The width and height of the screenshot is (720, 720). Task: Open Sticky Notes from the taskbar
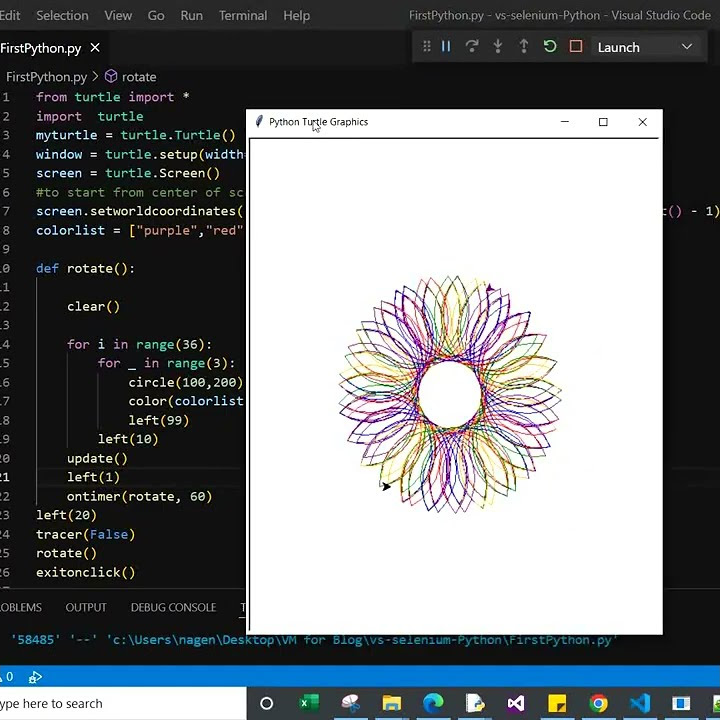[x=557, y=703]
